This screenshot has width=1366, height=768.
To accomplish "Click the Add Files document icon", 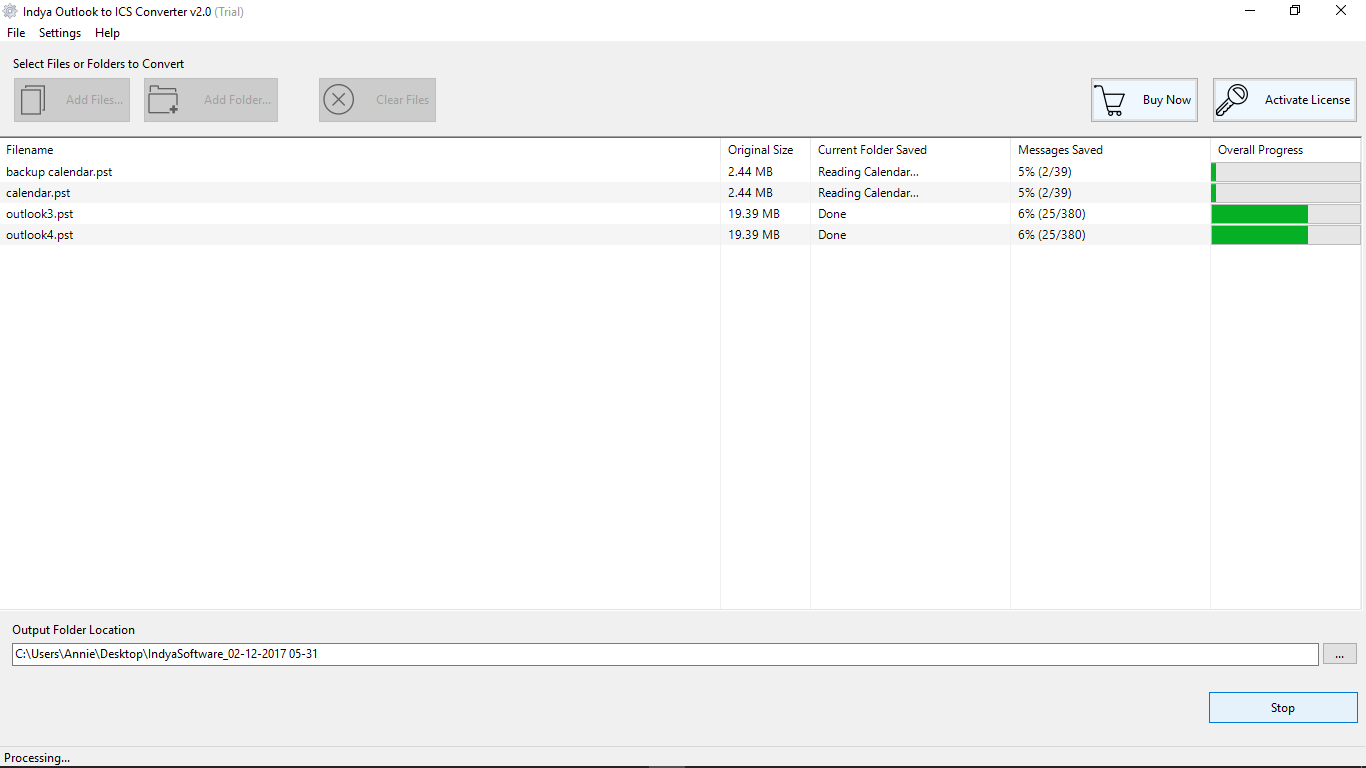I will [x=34, y=100].
